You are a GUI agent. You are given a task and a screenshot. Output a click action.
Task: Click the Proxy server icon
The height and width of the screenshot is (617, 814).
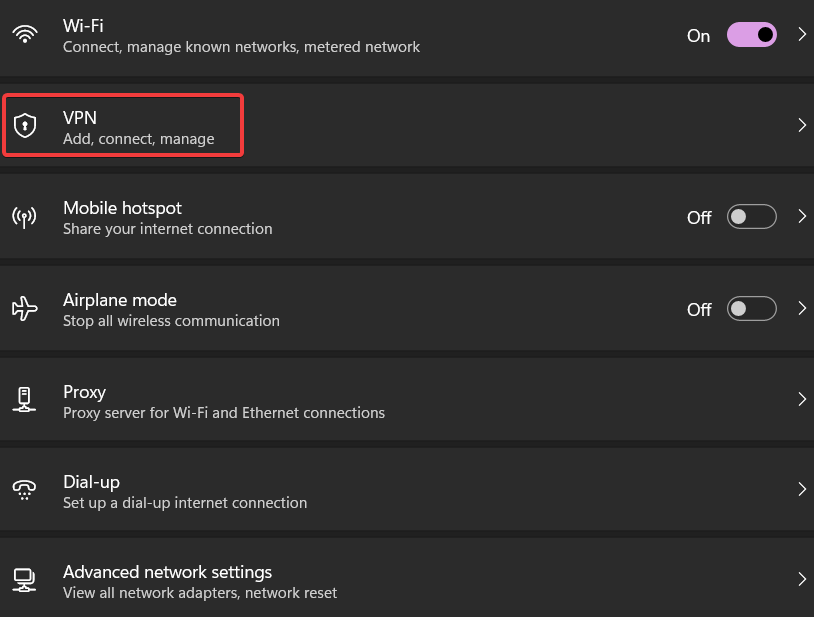[24, 399]
